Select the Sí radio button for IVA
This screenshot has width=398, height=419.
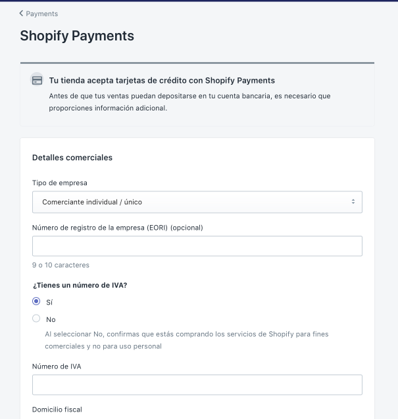click(36, 301)
